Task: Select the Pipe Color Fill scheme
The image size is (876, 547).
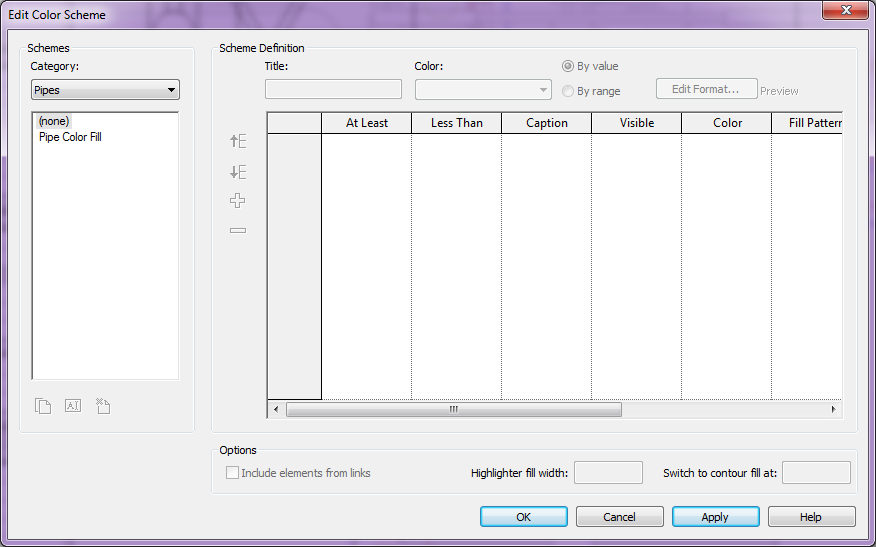Action: tap(70, 137)
